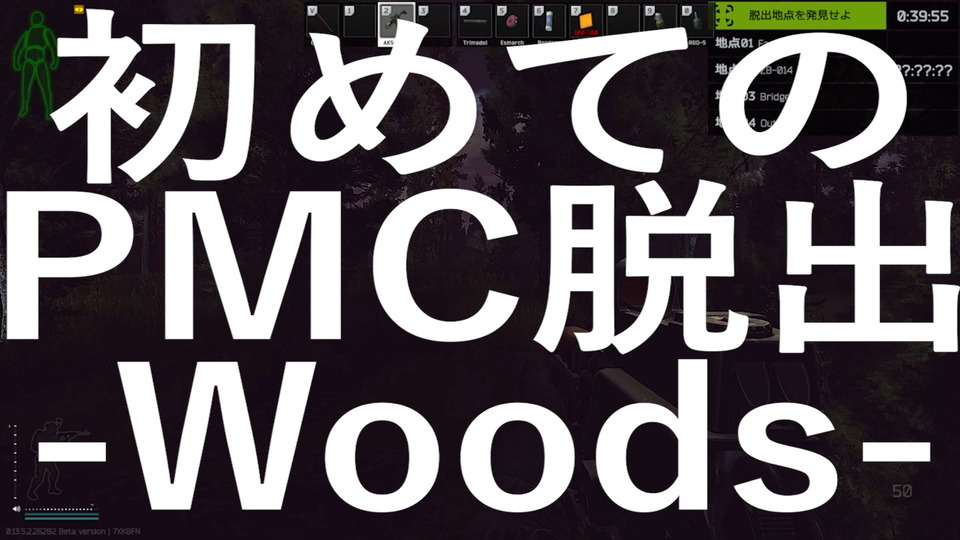Click the extraction target icon in green banner
The height and width of the screenshot is (540, 960).
(x=724, y=15)
